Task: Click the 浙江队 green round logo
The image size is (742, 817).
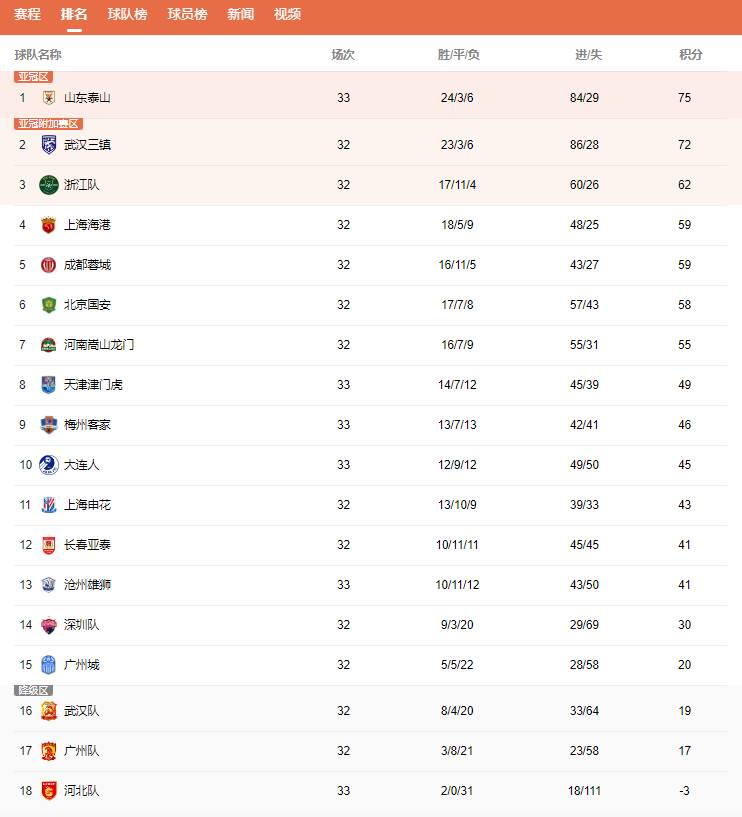Action: pos(48,185)
